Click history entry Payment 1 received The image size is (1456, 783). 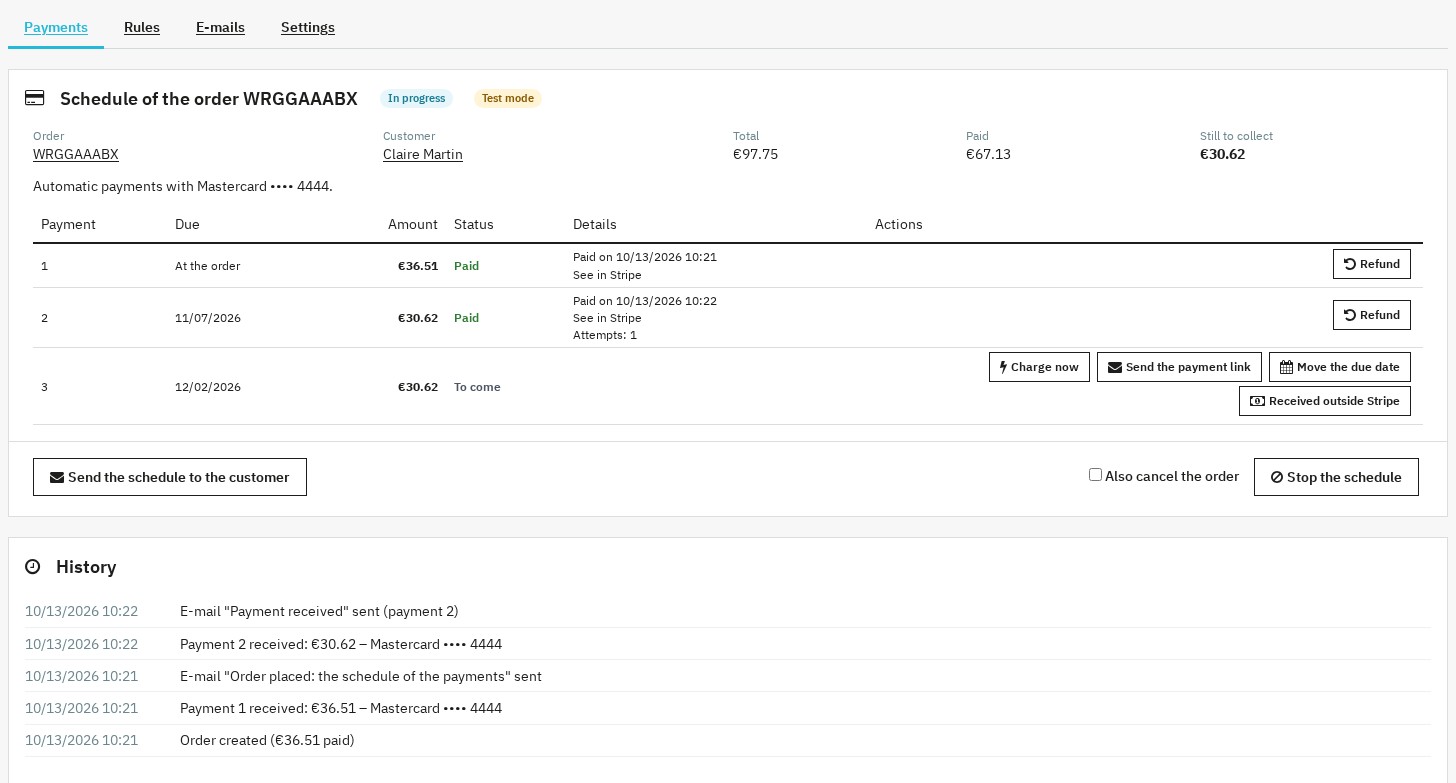[341, 708]
